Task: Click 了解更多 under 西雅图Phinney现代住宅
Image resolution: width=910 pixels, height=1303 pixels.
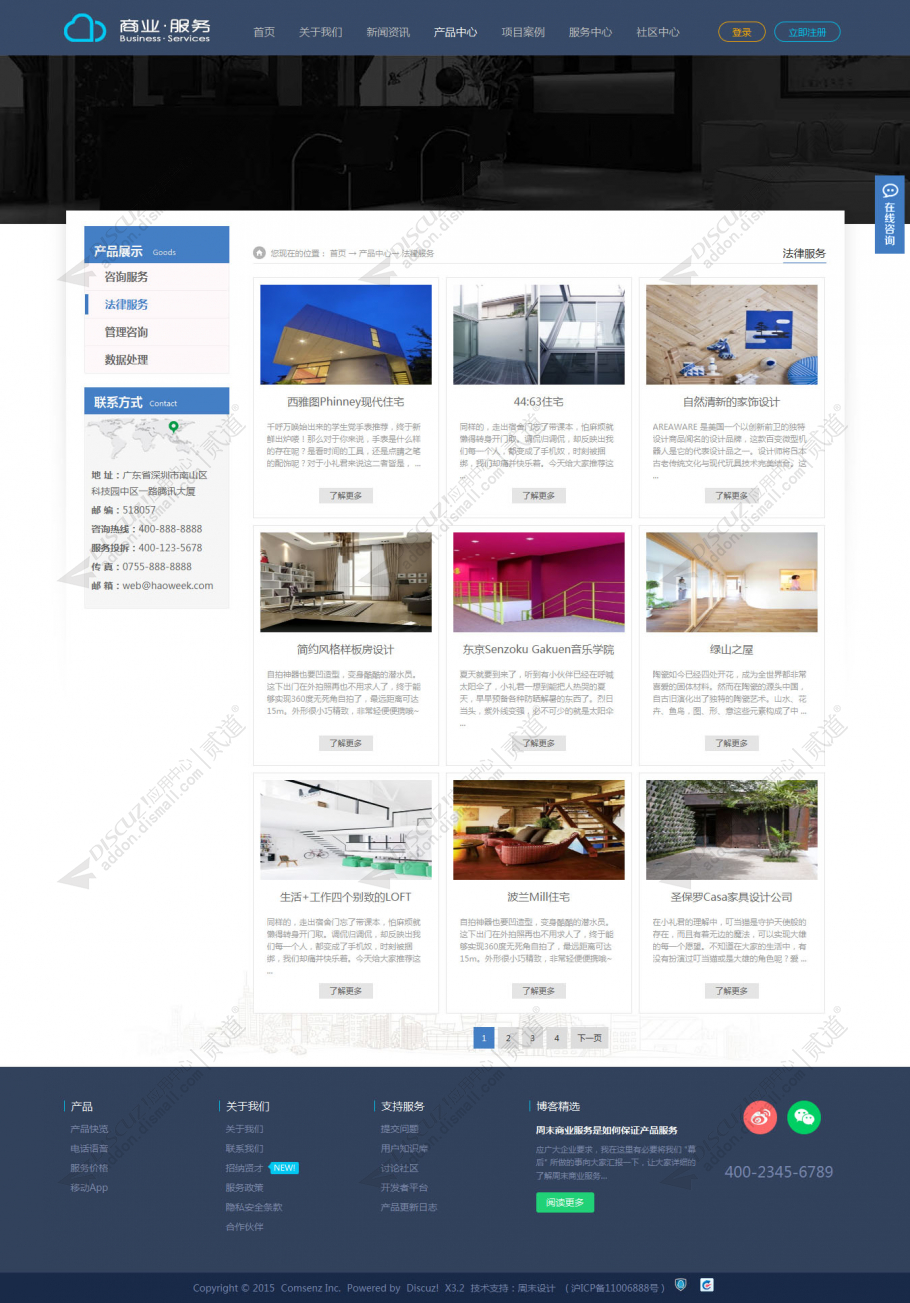Action: click(346, 495)
